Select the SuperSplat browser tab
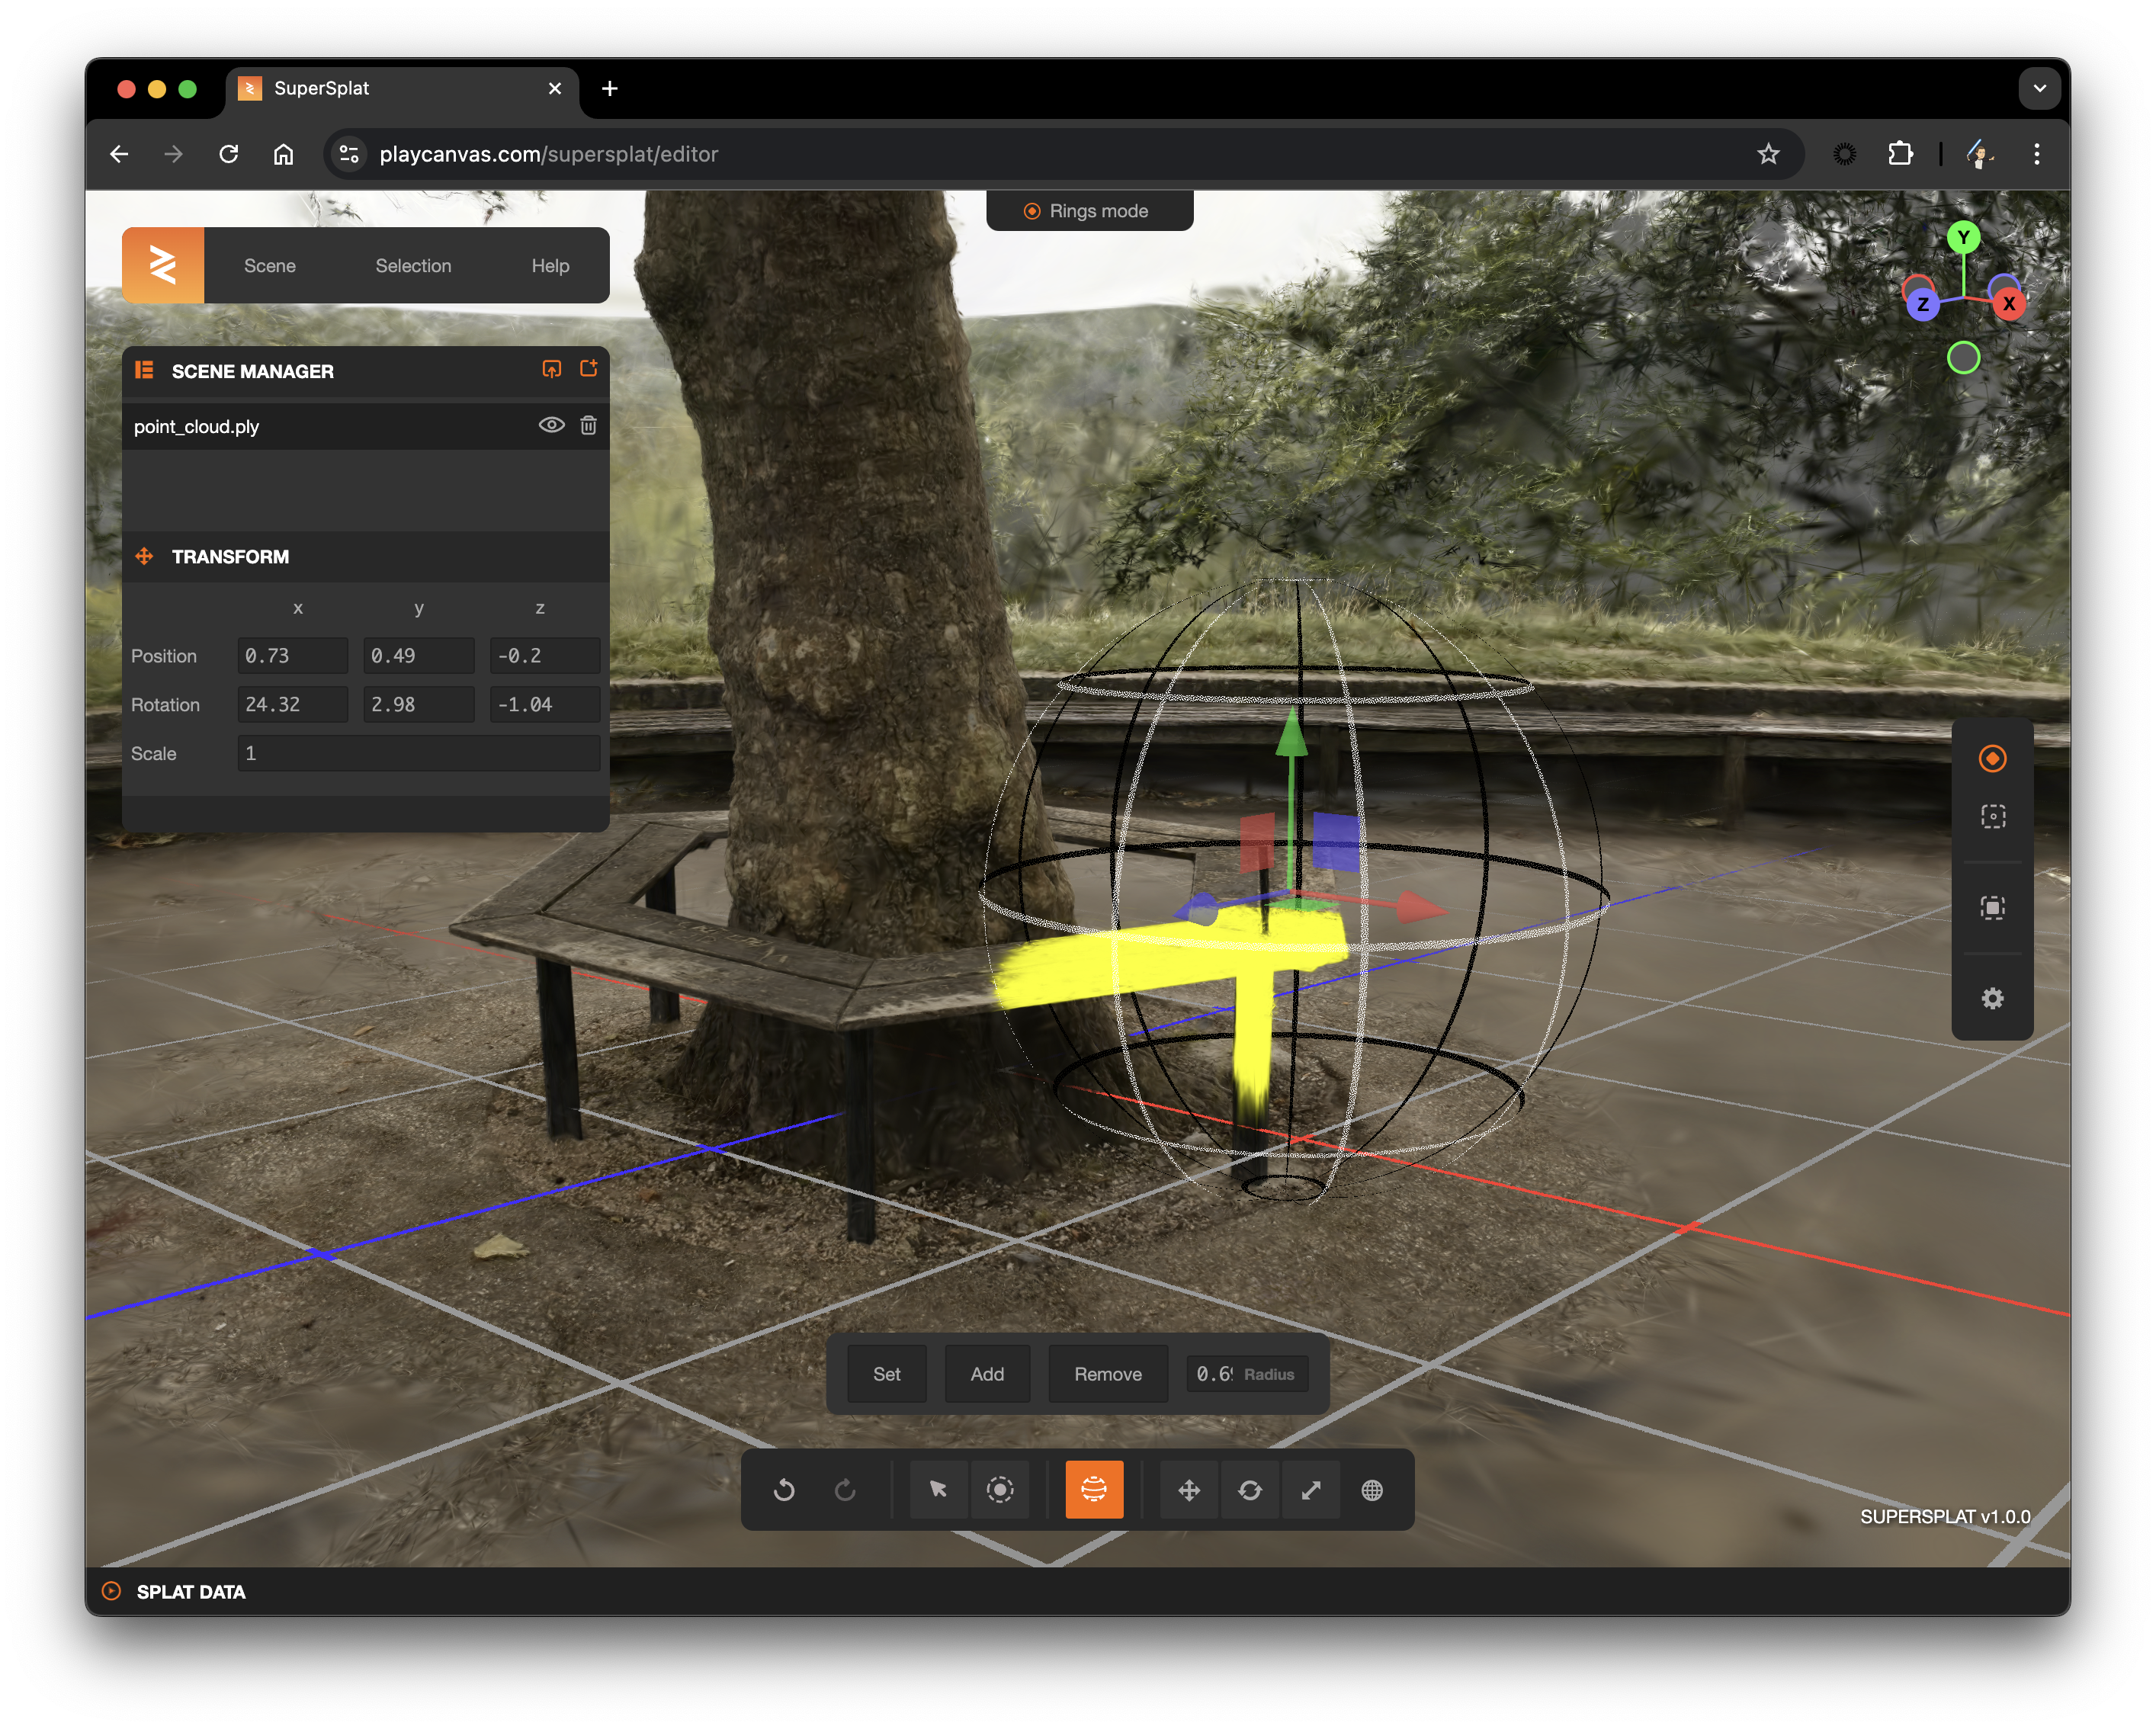 pyautogui.click(x=400, y=89)
